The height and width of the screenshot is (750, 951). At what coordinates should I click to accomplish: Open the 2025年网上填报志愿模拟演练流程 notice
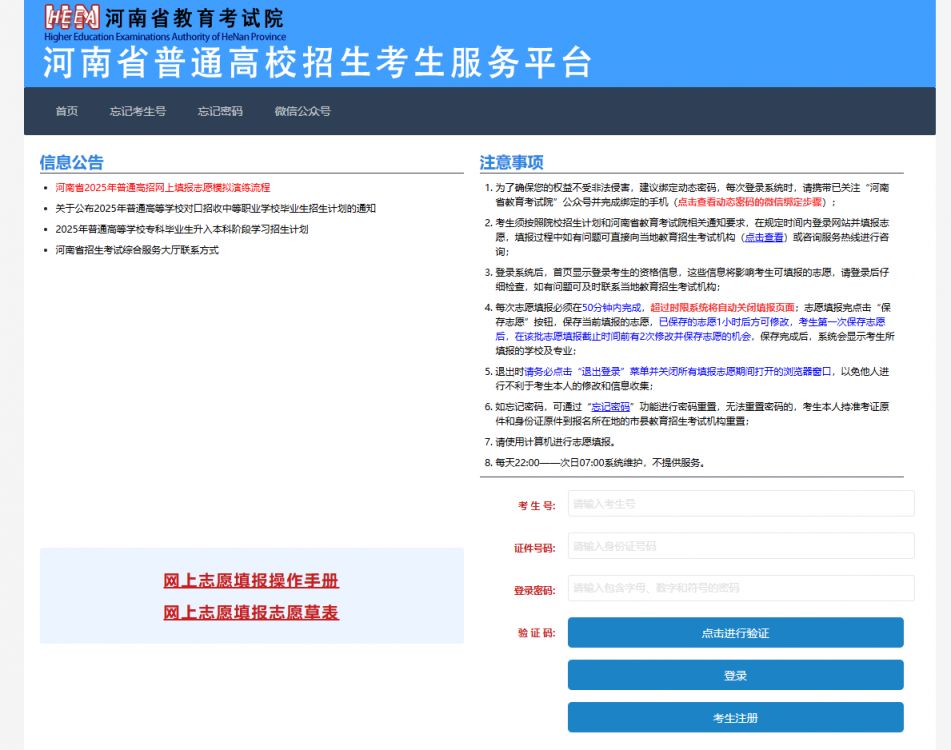[163, 188]
